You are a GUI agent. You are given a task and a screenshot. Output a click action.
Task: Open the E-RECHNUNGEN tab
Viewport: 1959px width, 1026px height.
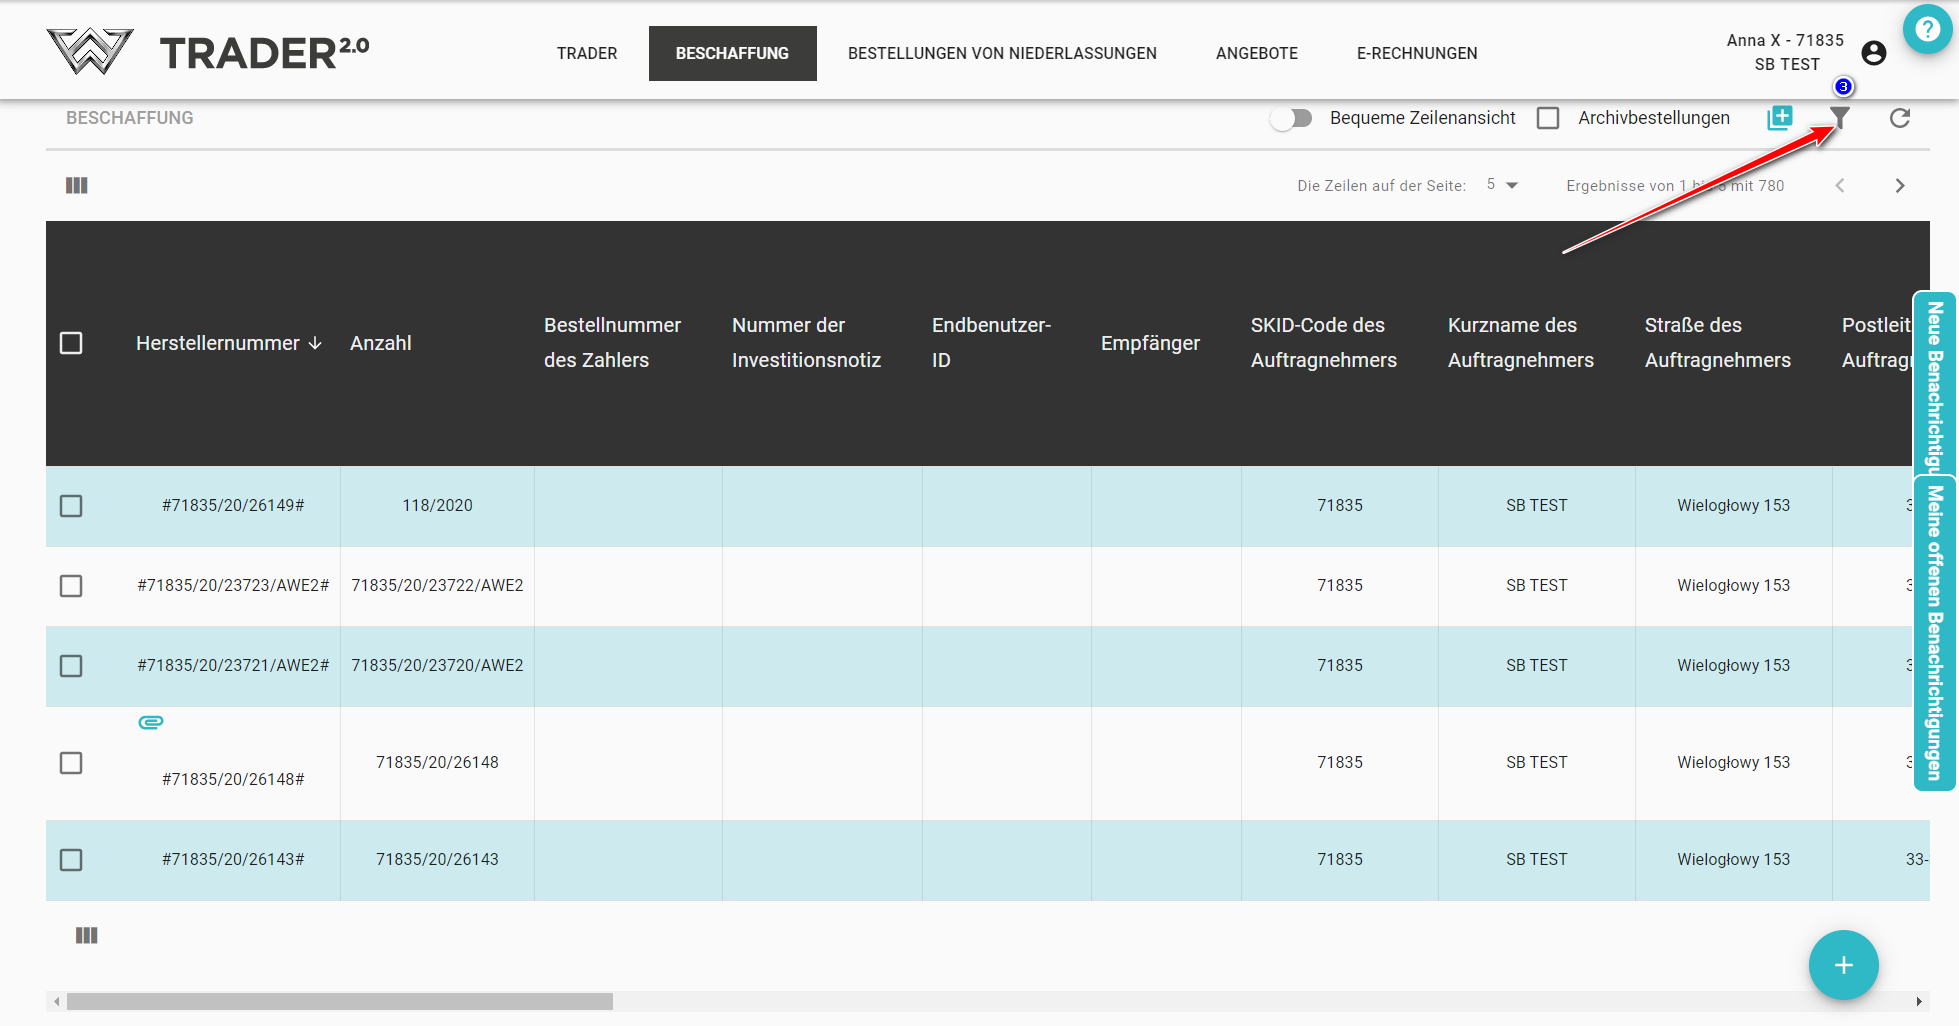[1416, 53]
